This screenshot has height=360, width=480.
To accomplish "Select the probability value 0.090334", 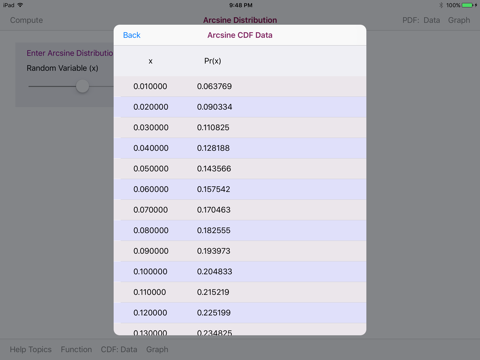I will pos(214,107).
